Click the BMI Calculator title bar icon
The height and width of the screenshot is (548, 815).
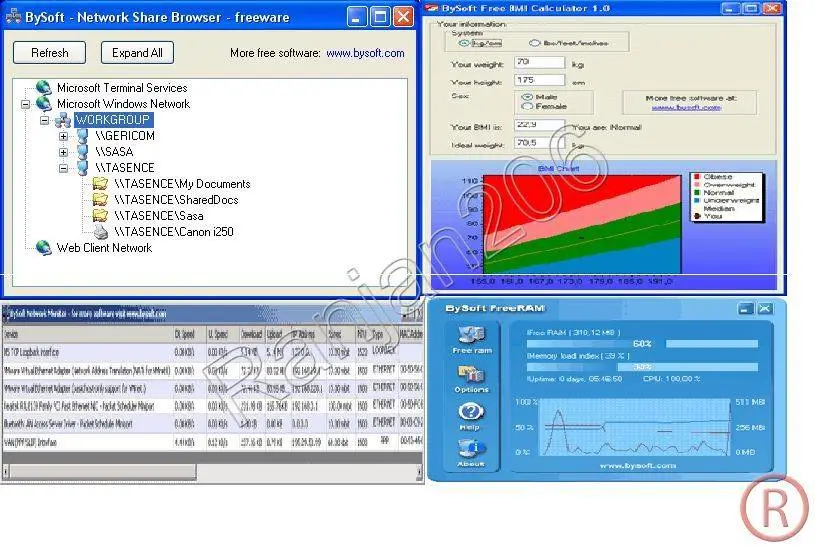coord(432,8)
